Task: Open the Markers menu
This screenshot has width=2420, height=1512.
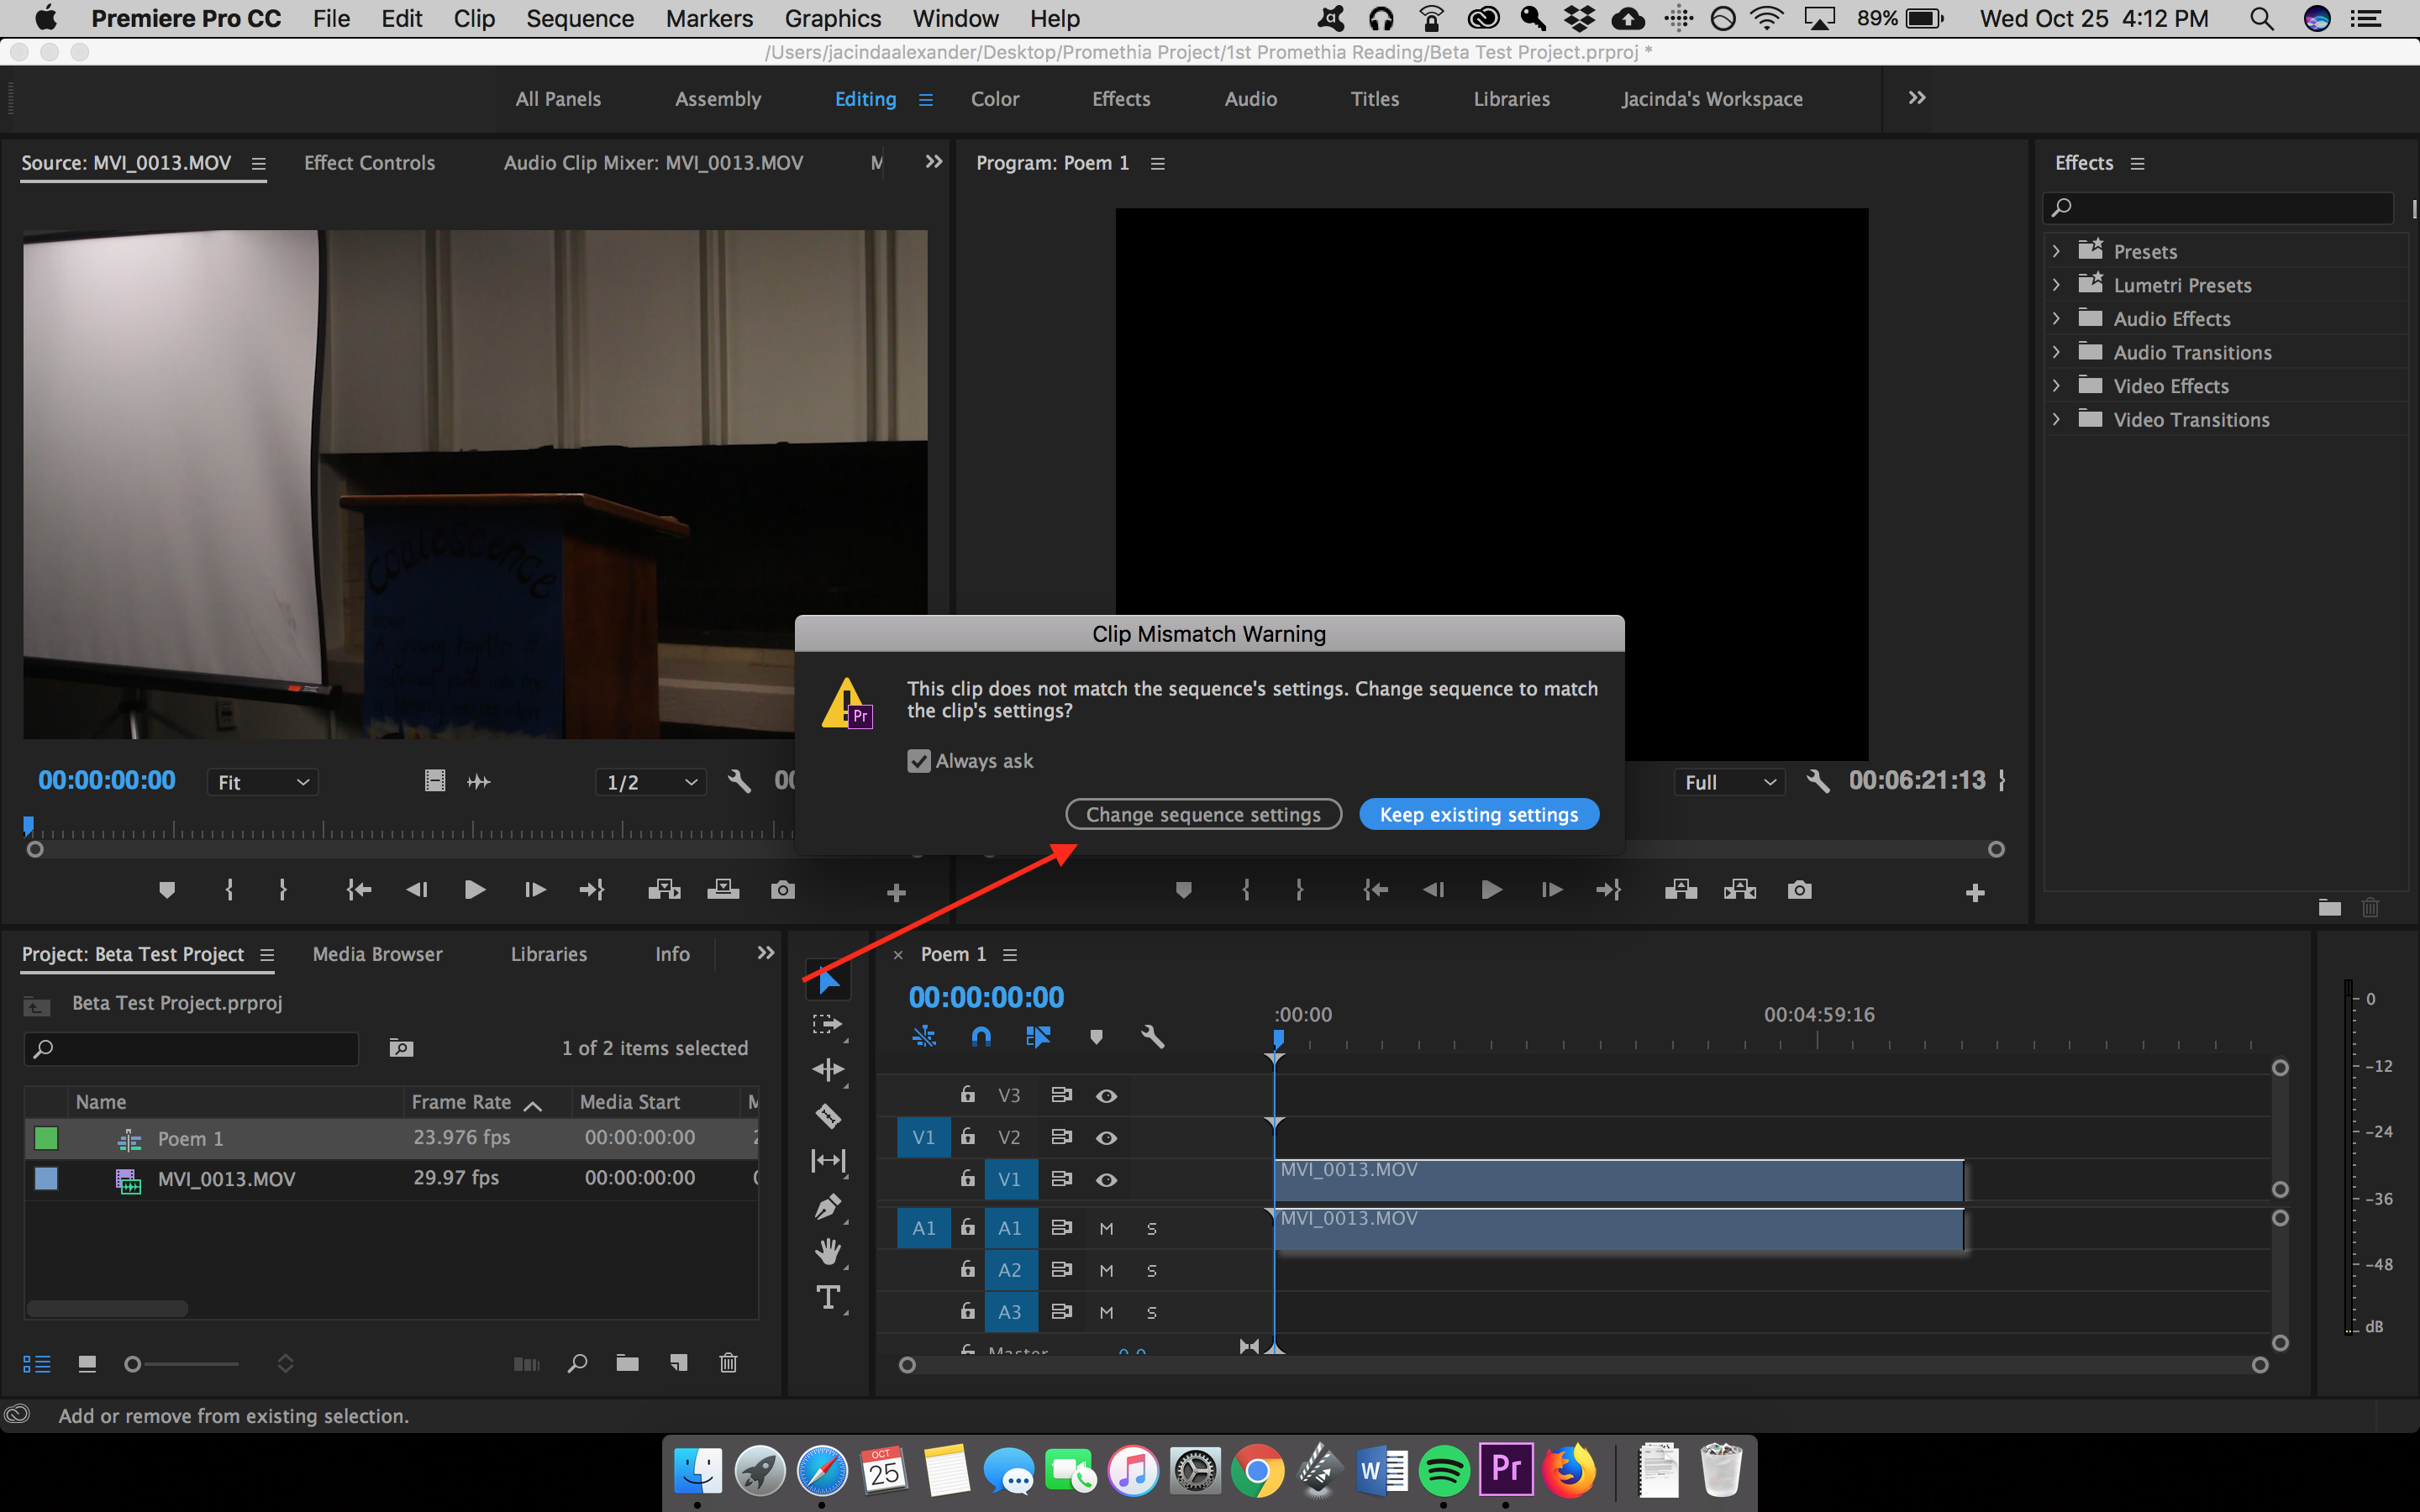Action: [709, 18]
